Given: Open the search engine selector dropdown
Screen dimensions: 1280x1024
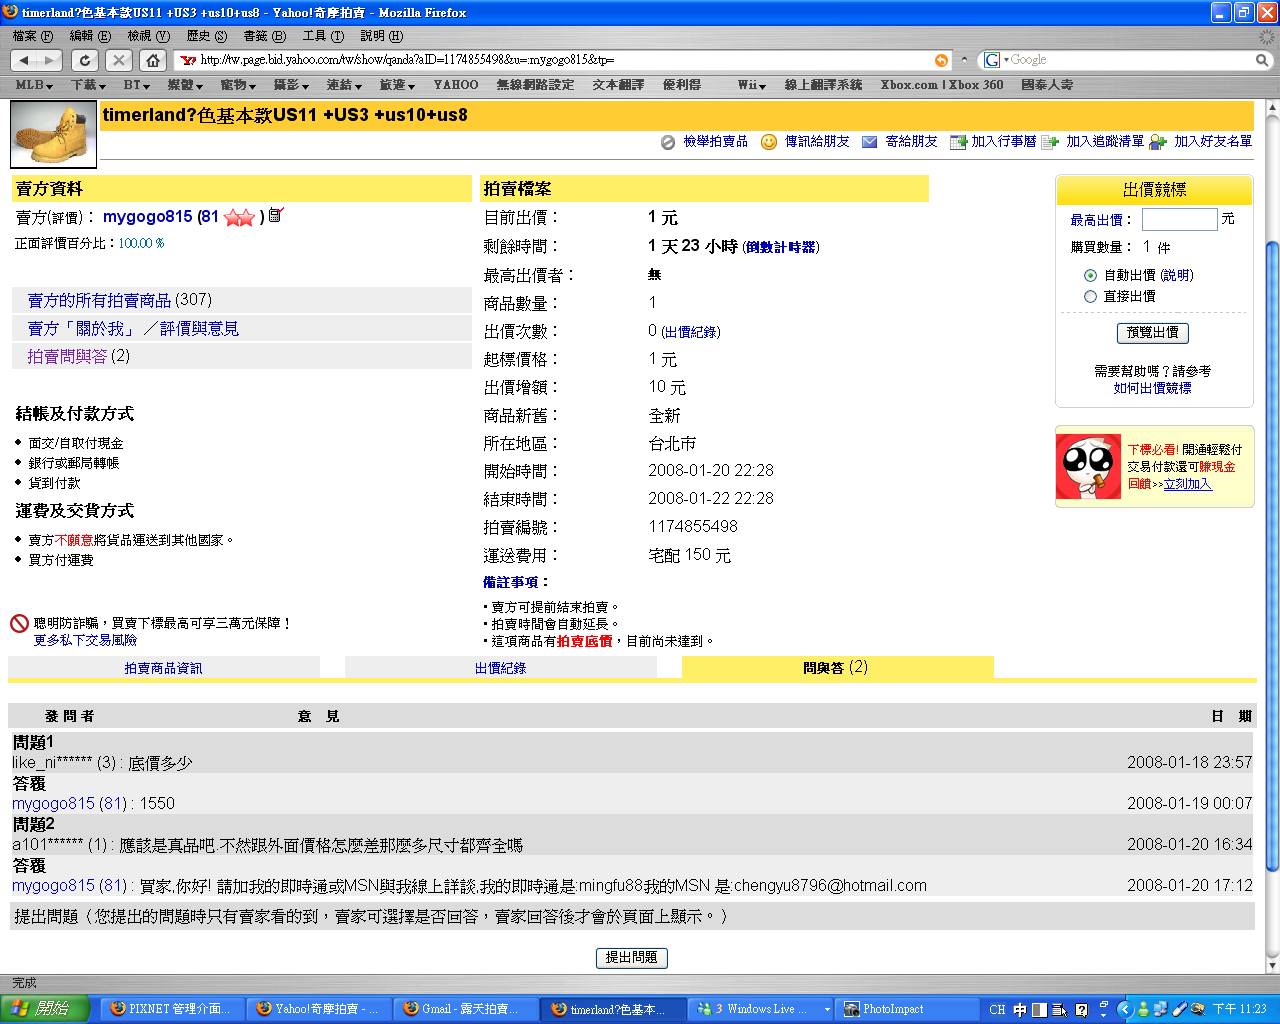Looking at the screenshot, I should tap(996, 60).
